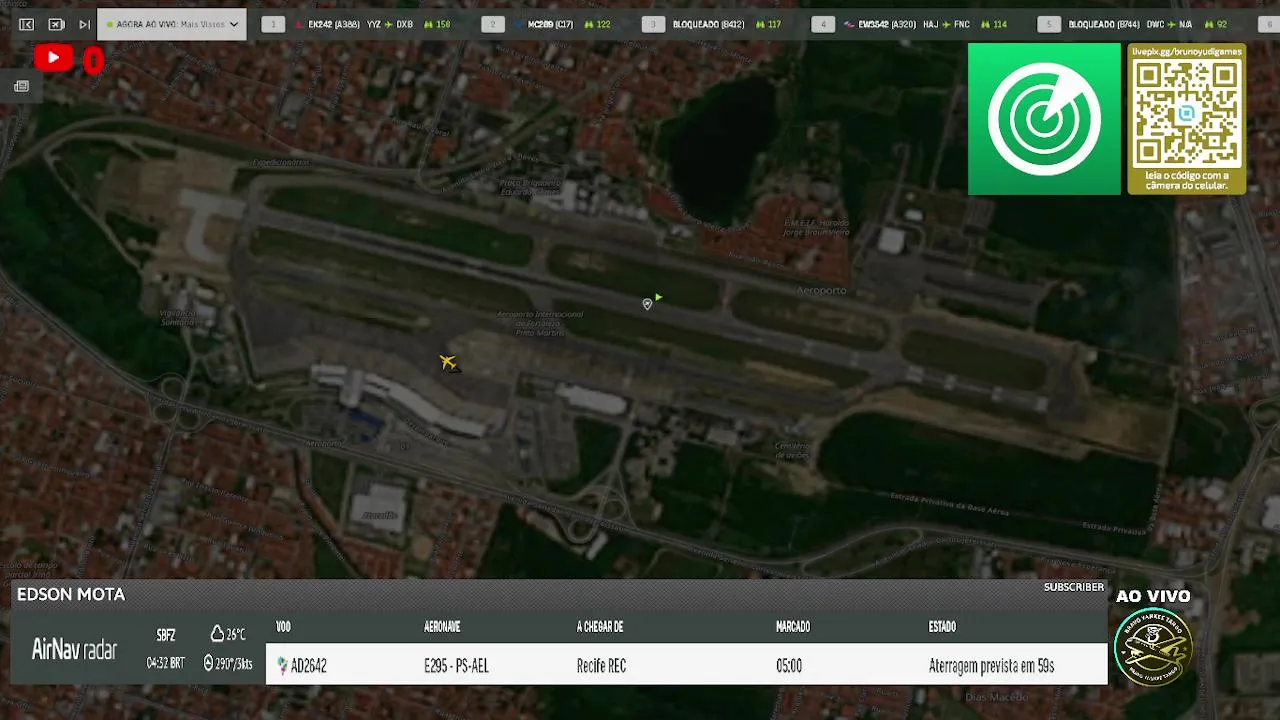Viewport: 1280px width, 720px height.
Task: Click the 26°C temperature weather icon
Action: [x=217, y=634]
